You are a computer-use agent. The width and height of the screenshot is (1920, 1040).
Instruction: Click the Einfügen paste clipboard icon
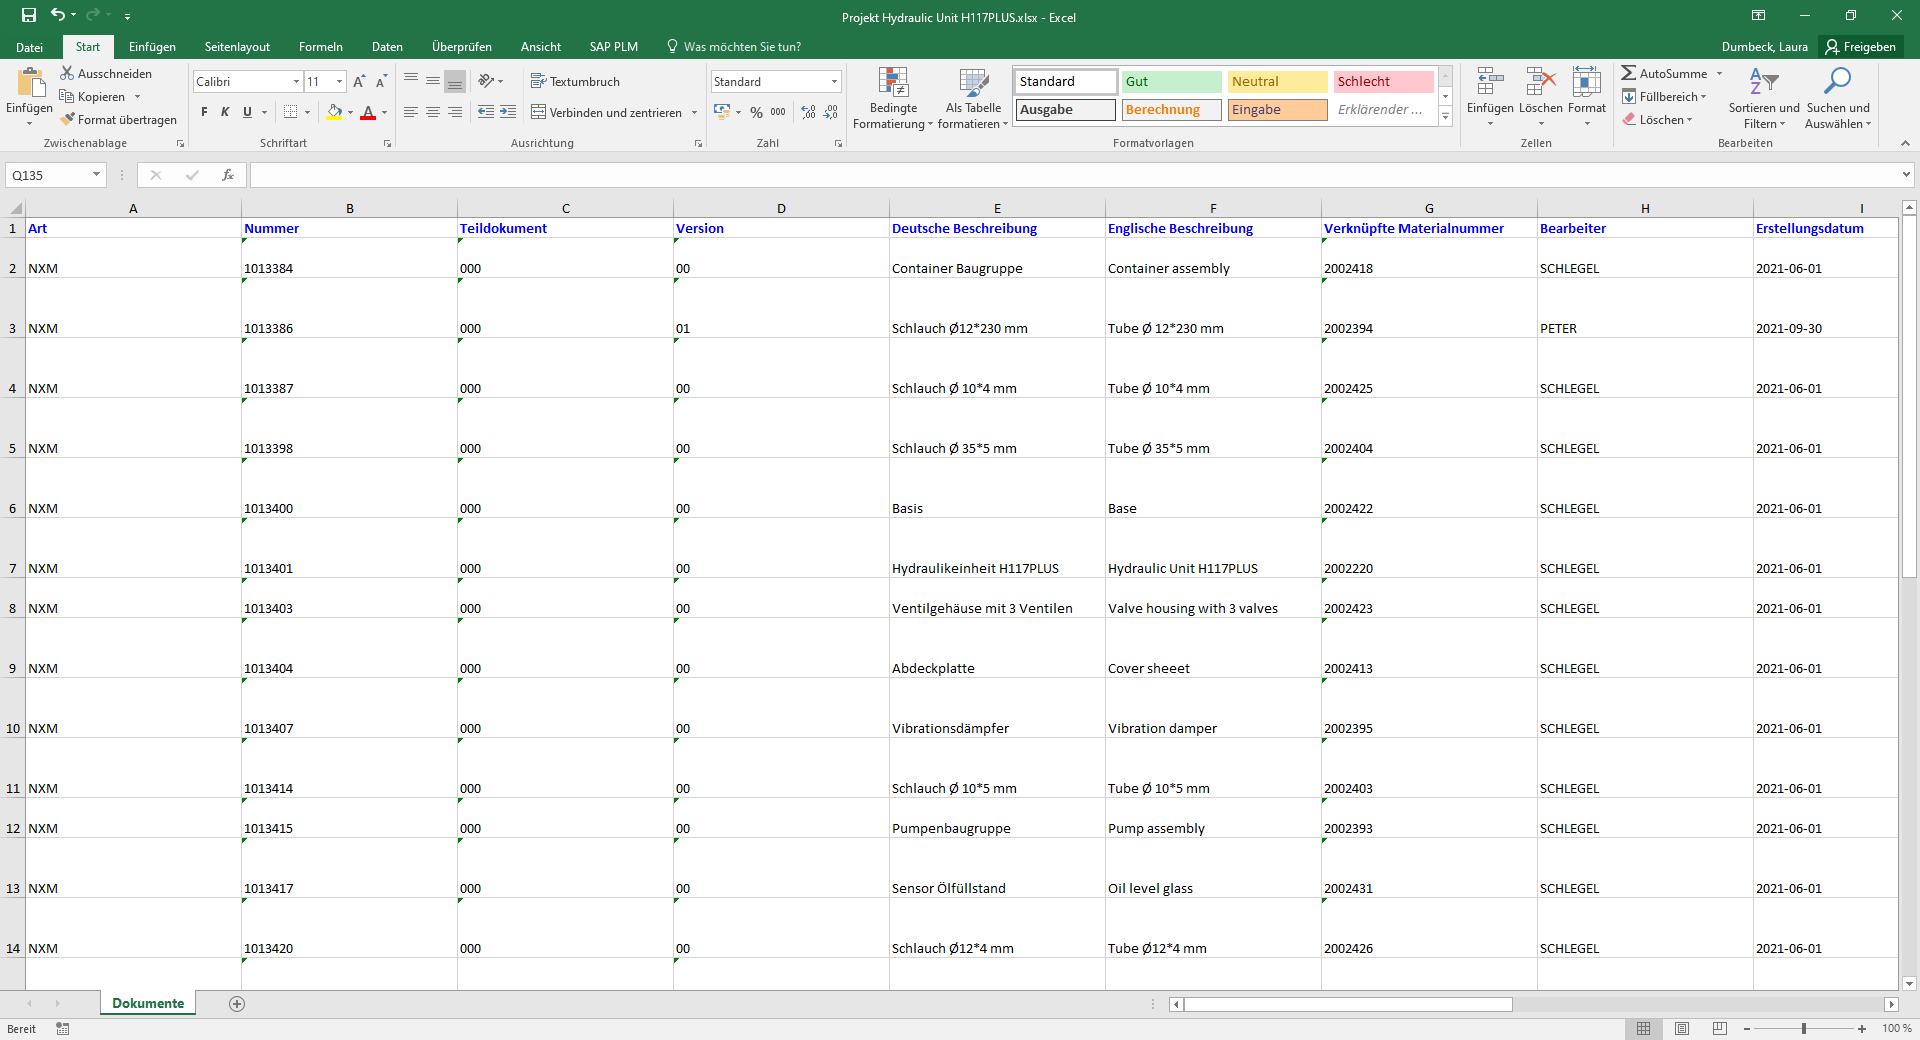[x=30, y=82]
